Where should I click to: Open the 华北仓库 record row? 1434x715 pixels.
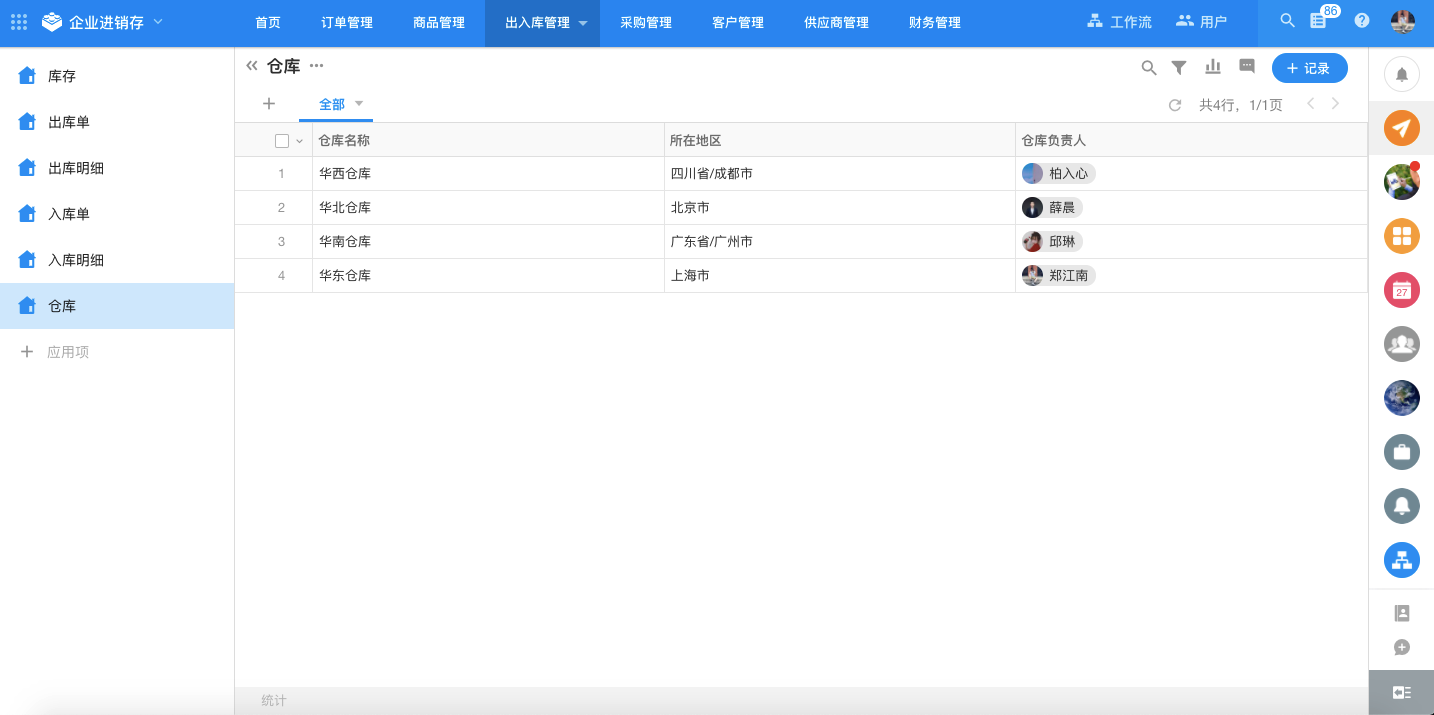point(345,208)
